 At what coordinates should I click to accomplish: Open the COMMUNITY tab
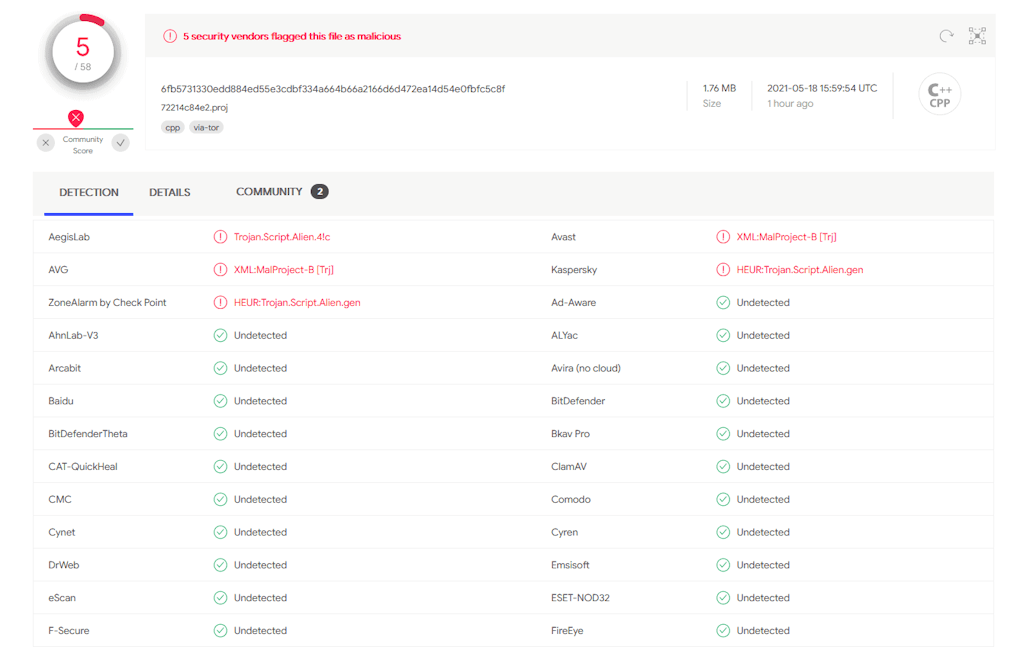tap(269, 192)
